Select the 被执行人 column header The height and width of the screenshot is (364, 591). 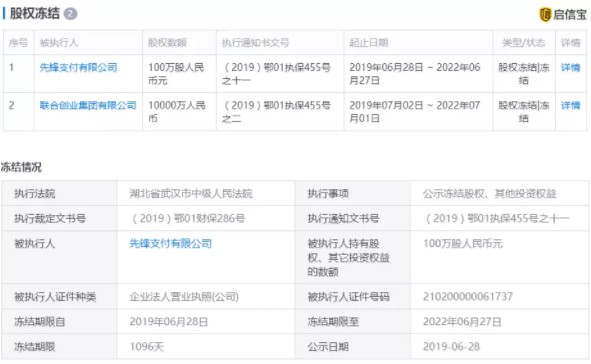[59, 43]
